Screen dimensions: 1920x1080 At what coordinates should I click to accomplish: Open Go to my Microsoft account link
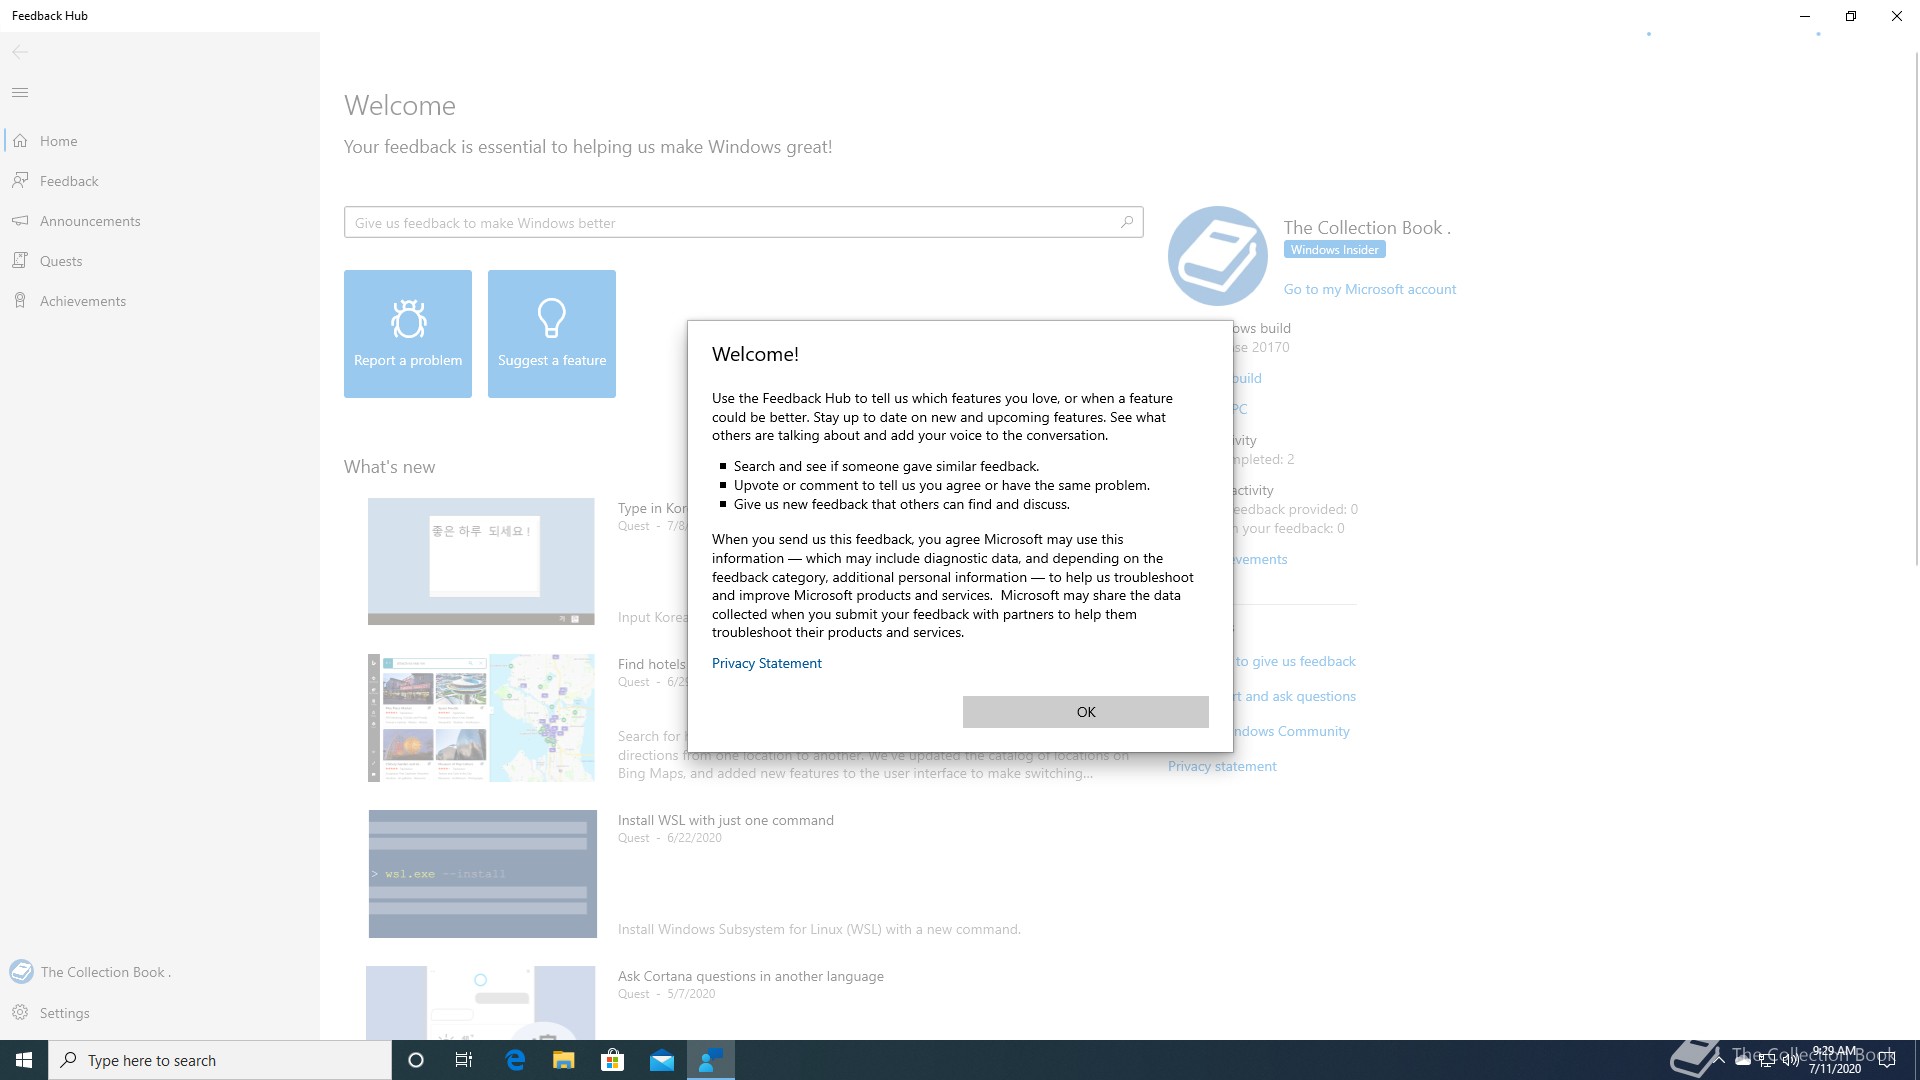(x=1369, y=290)
